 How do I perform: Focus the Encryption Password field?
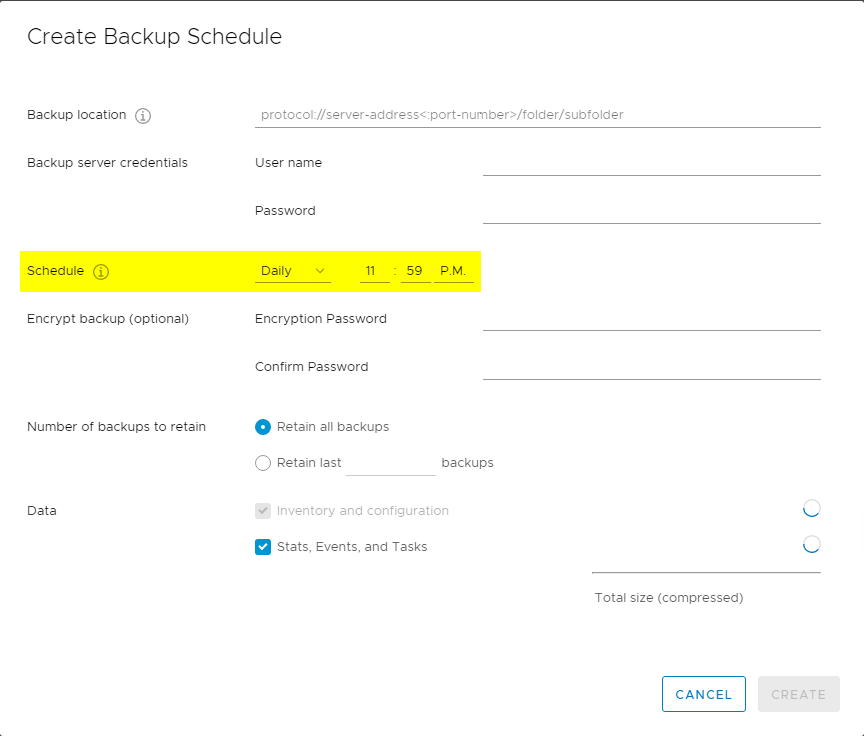coord(652,318)
